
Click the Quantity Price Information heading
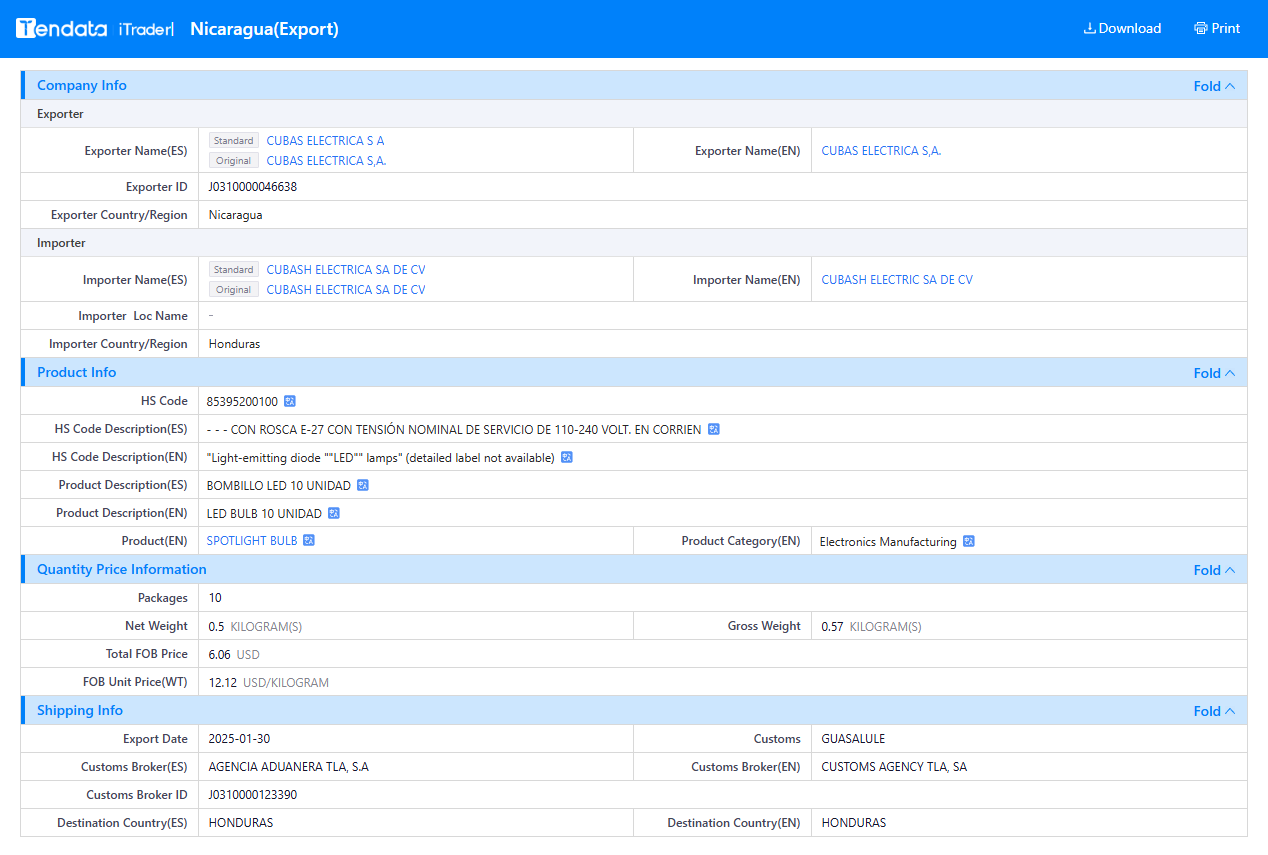122,570
